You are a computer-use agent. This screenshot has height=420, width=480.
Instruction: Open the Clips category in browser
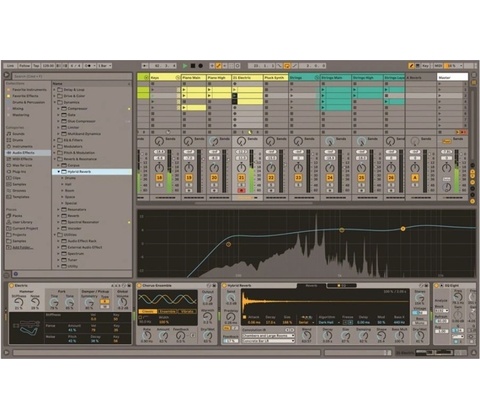[x=16, y=178]
